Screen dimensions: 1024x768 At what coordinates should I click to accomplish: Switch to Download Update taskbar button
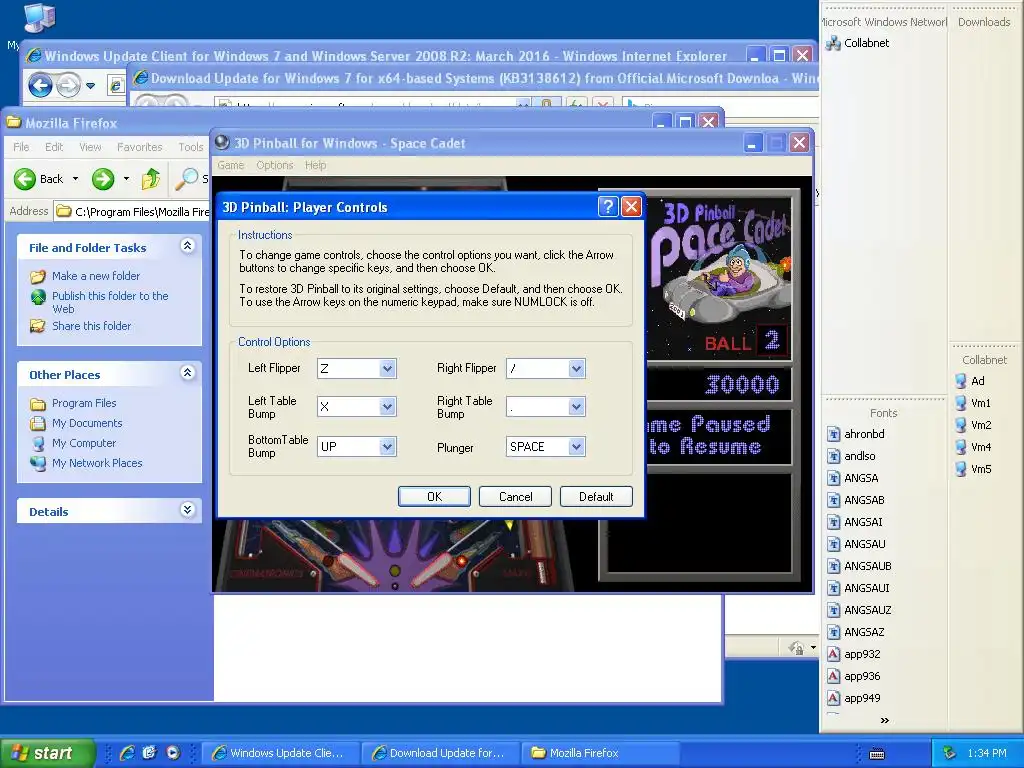(x=441, y=753)
